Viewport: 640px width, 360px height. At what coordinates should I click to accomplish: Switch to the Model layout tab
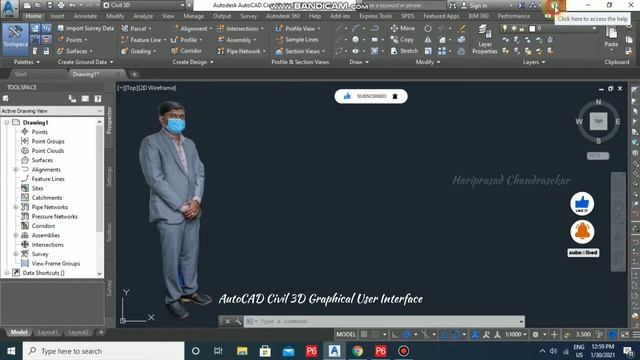click(19, 332)
